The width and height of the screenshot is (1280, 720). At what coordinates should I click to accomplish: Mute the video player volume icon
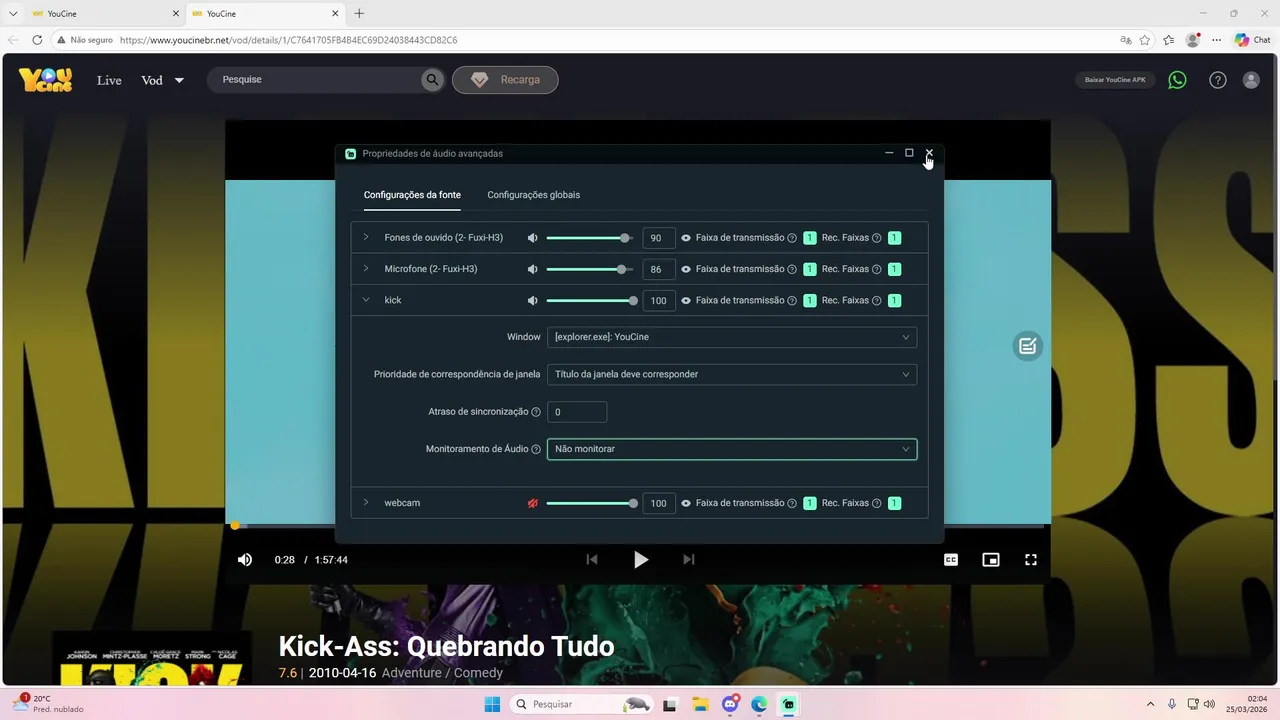pos(245,560)
